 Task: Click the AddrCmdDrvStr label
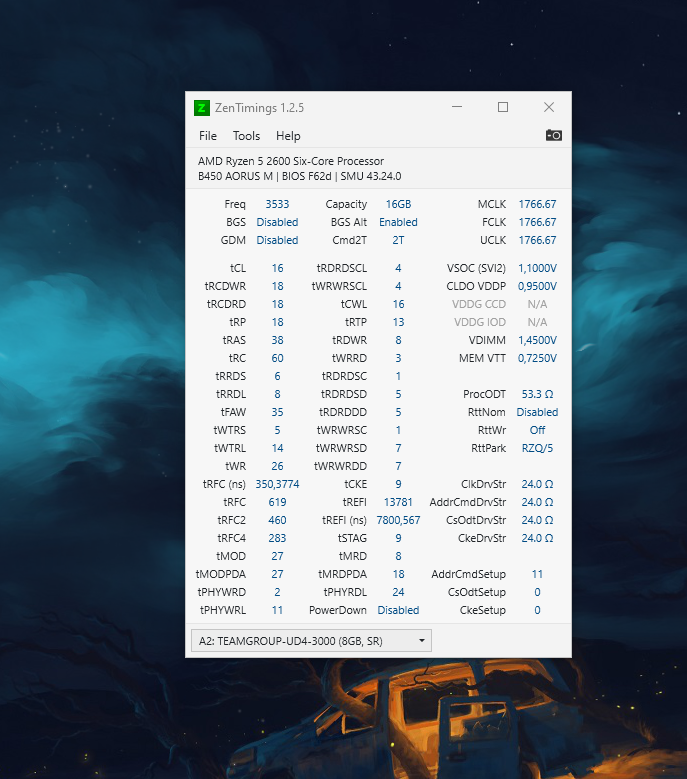(x=467, y=502)
